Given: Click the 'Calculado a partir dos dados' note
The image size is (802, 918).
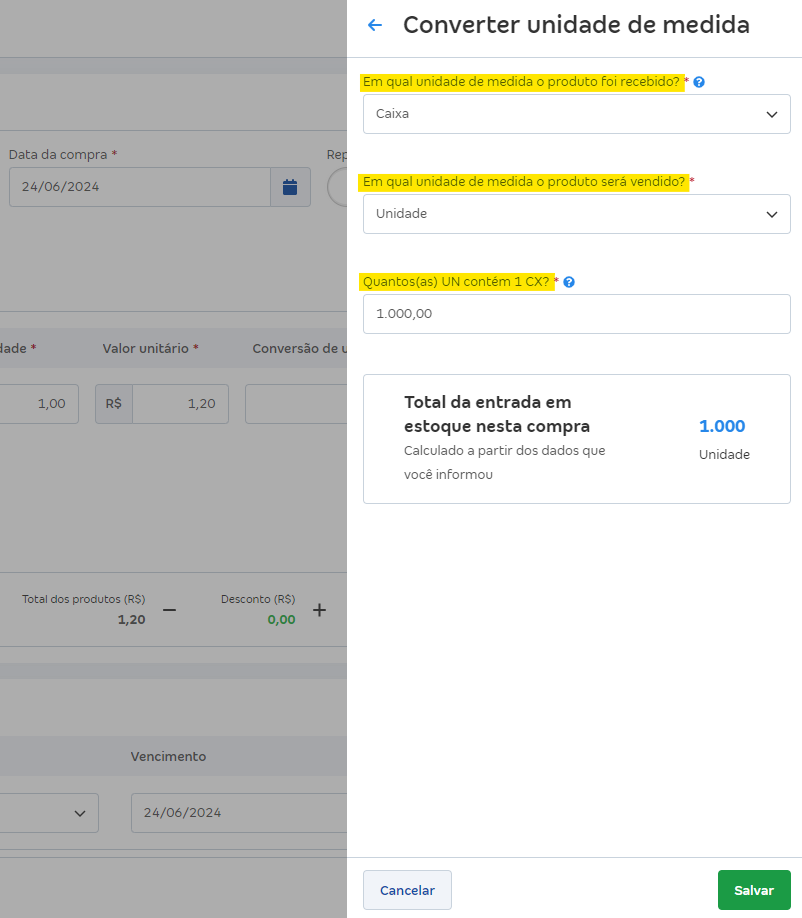Looking at the screenshot, I should coord(504,463).
